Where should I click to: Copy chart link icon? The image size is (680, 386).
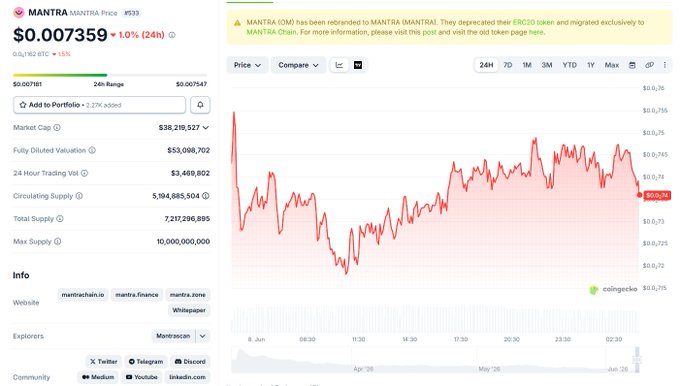[649, 65]
